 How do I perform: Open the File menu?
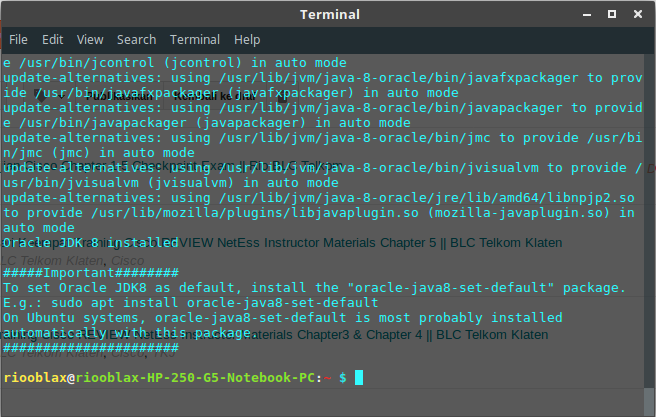pos(18,40)
